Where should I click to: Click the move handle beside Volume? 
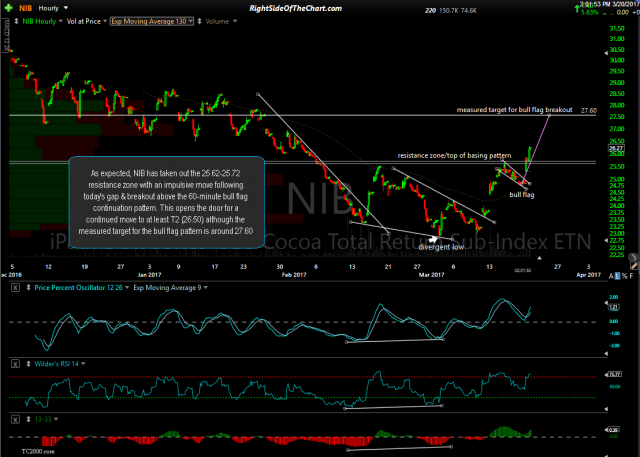200,21
